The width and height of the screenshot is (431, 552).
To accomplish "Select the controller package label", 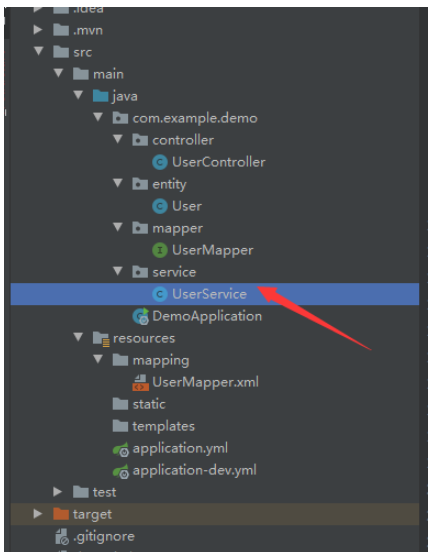I will 183,140.
